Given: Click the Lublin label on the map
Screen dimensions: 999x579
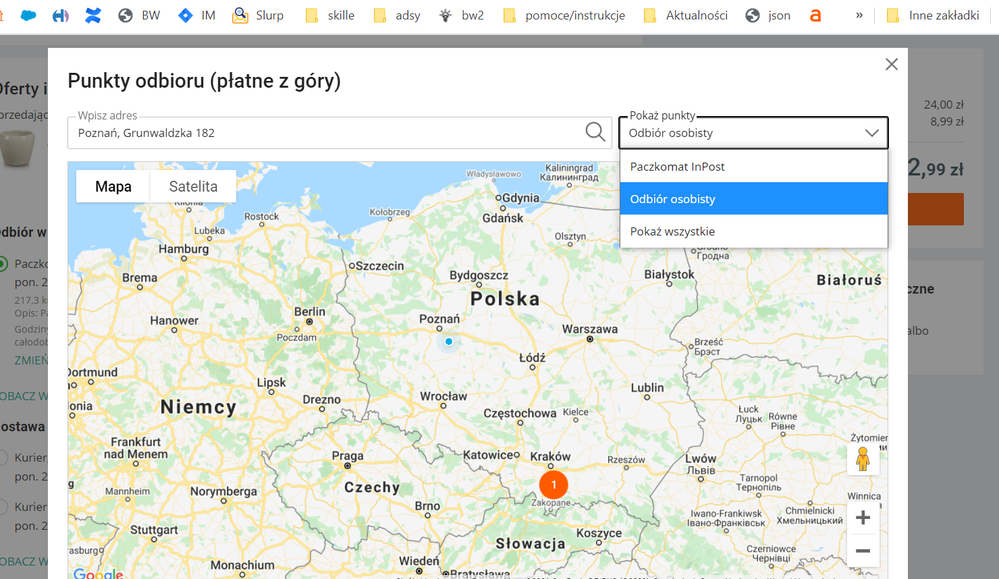Looking at the screenshot, I should pyautogui.click(x=647, y=387).
